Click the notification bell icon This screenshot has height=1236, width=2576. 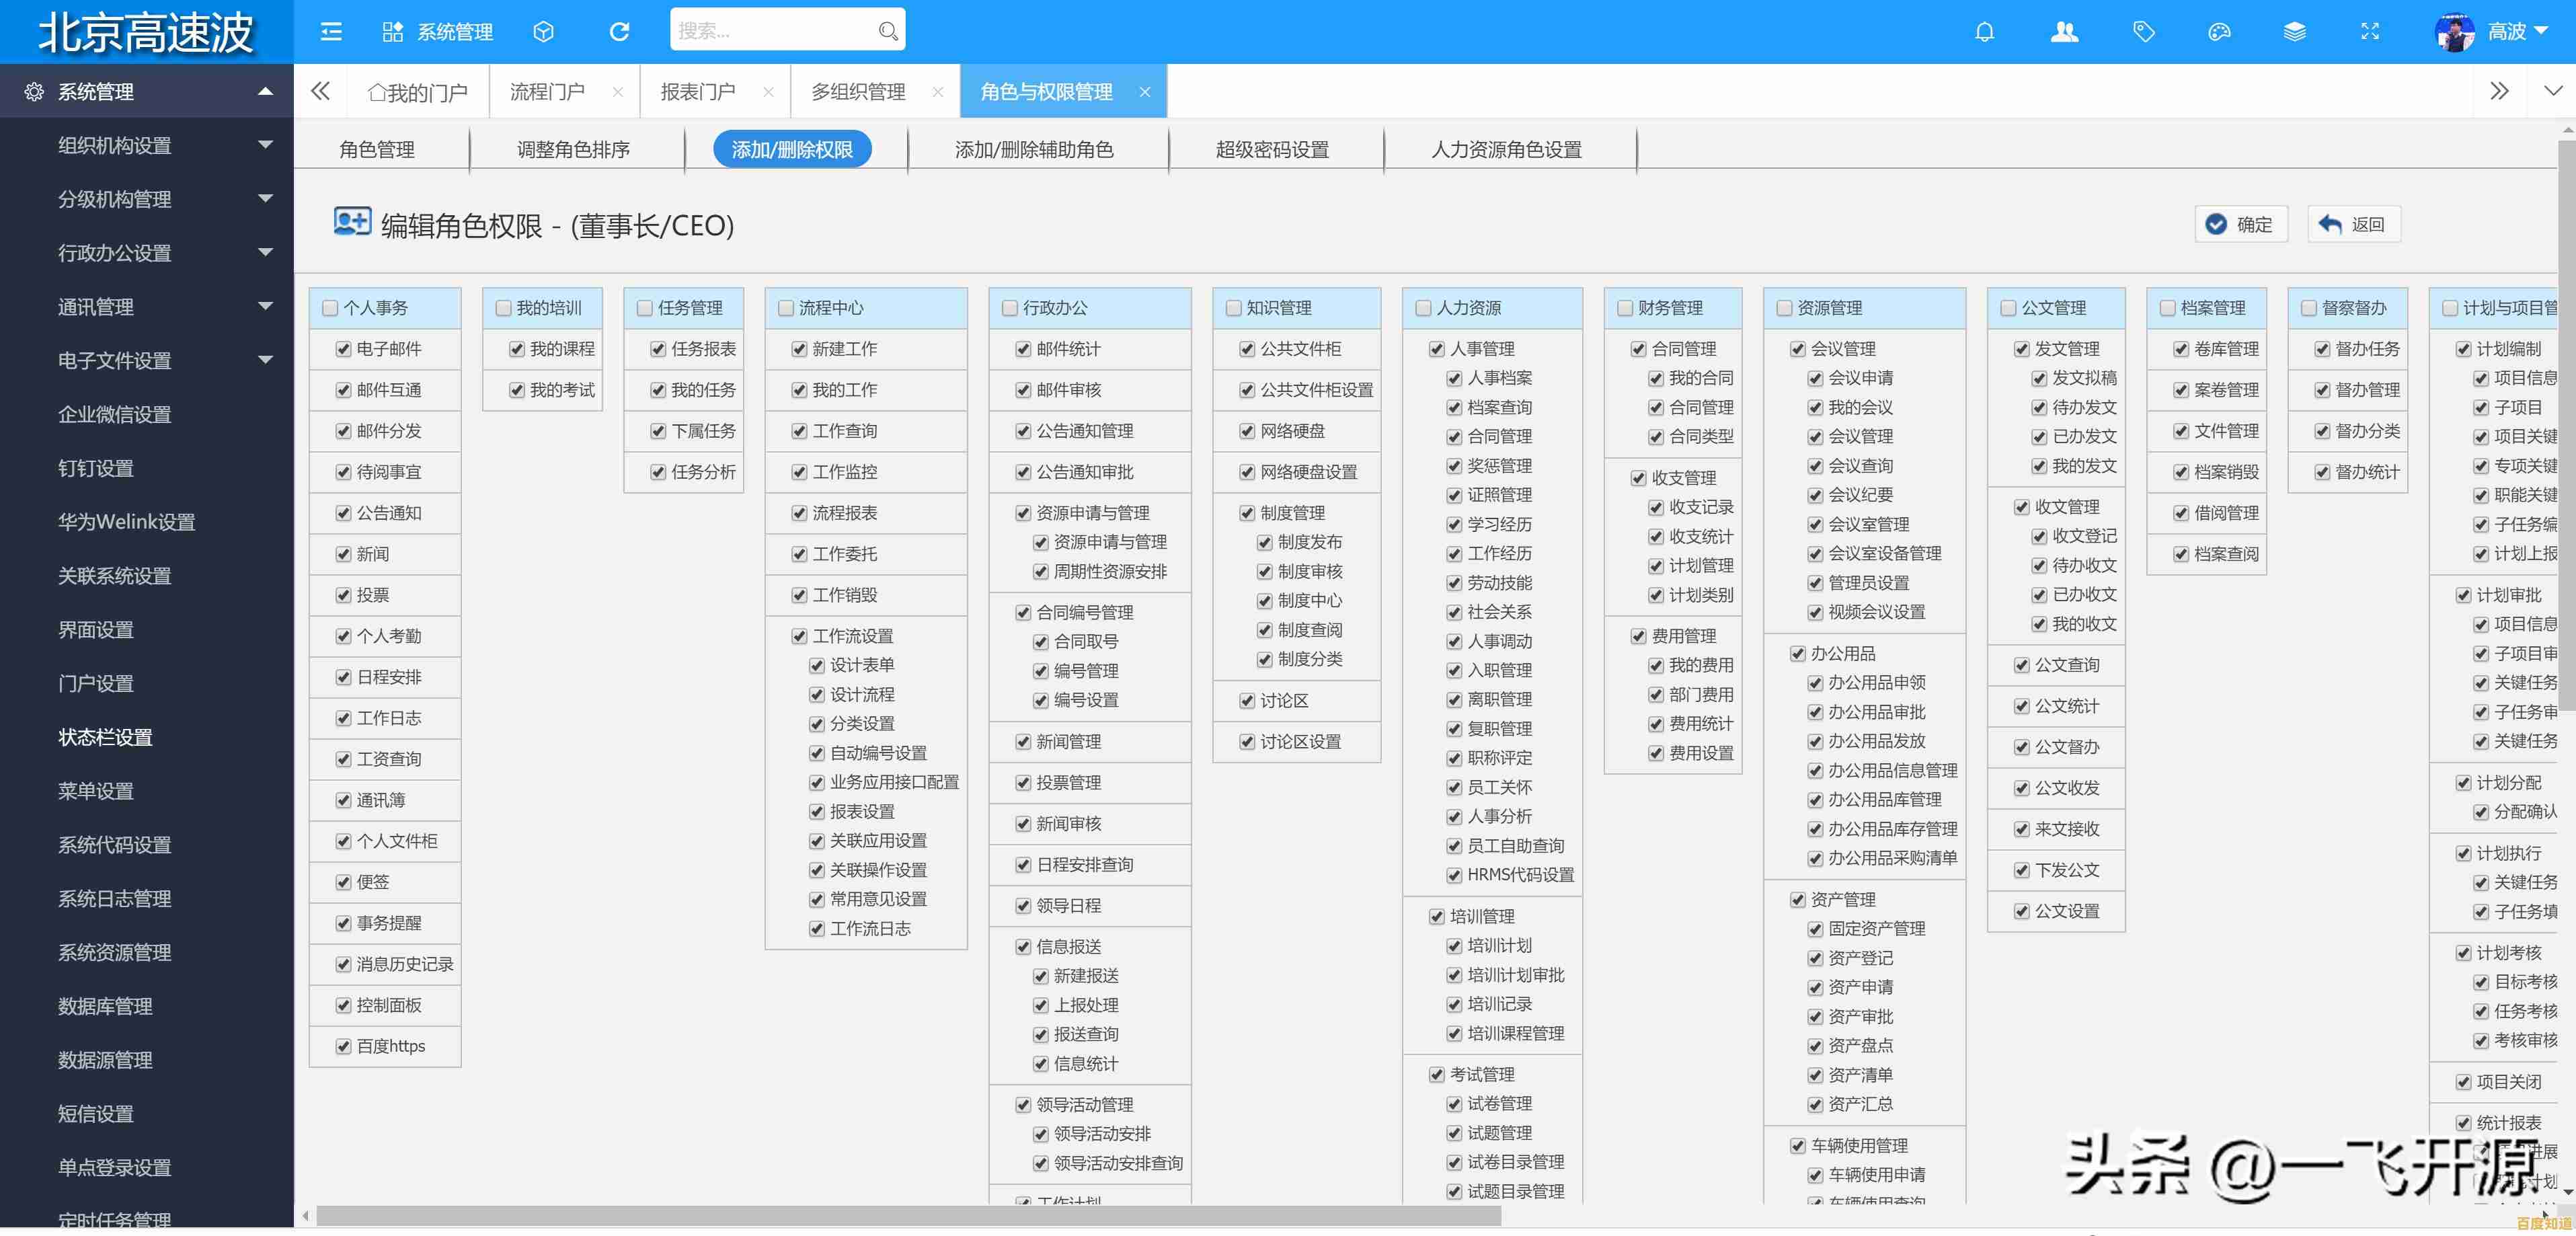pos(1984,32)
